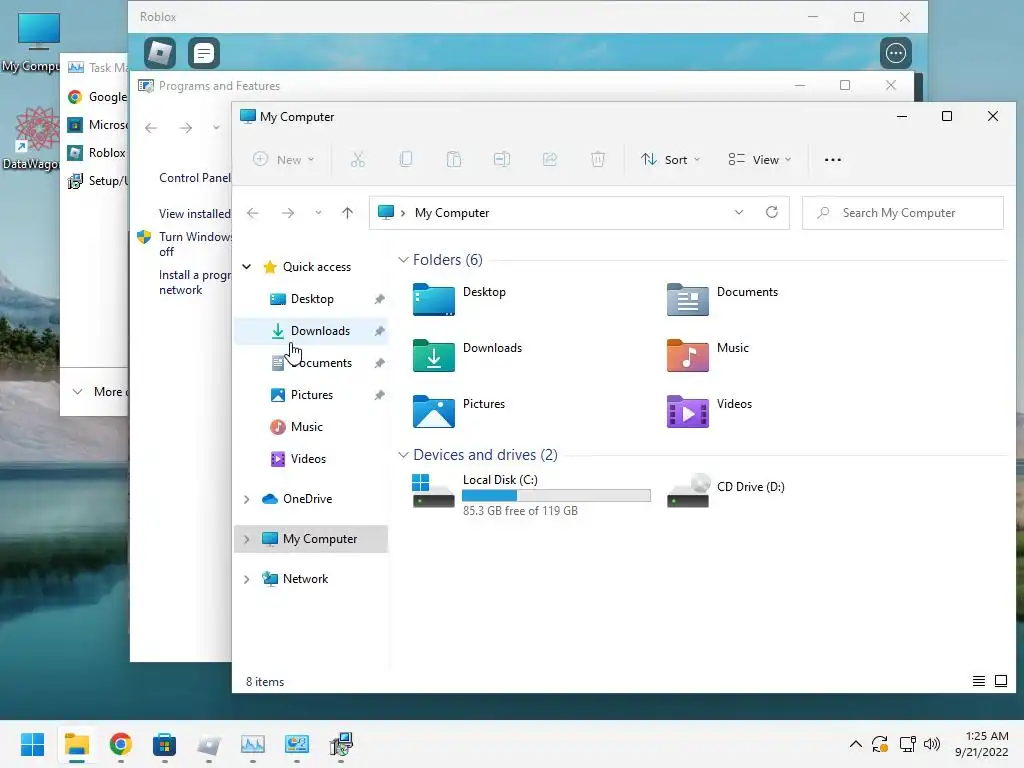Viewport: 1024px width, 768px height.
Task: Go up one level with Up arrow
Action: pos(347,213)
